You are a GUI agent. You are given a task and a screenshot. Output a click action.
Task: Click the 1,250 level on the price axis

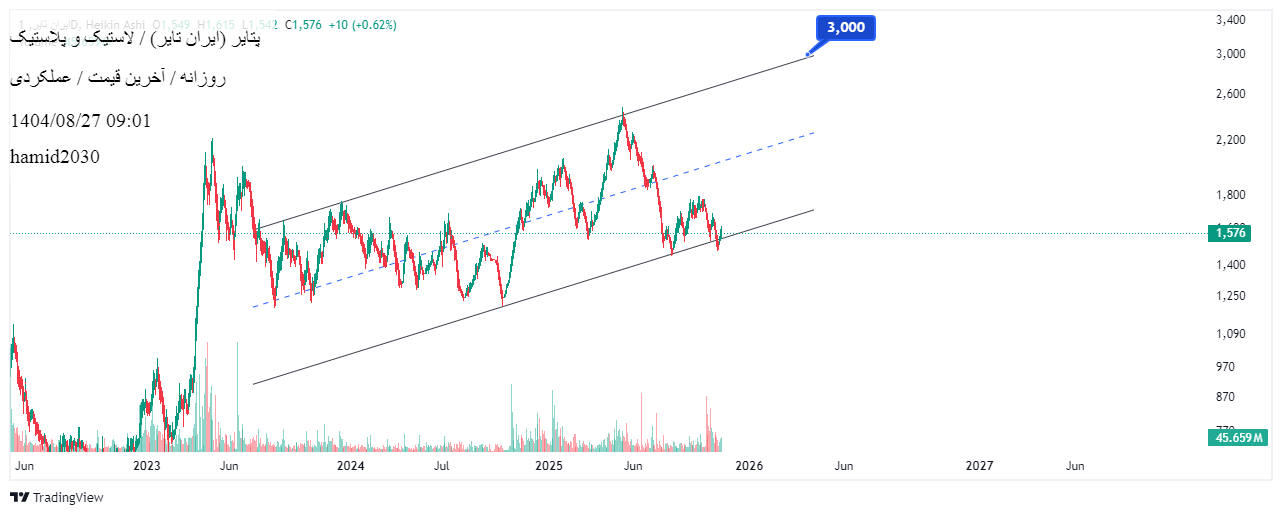click(x=1229, y=296)
